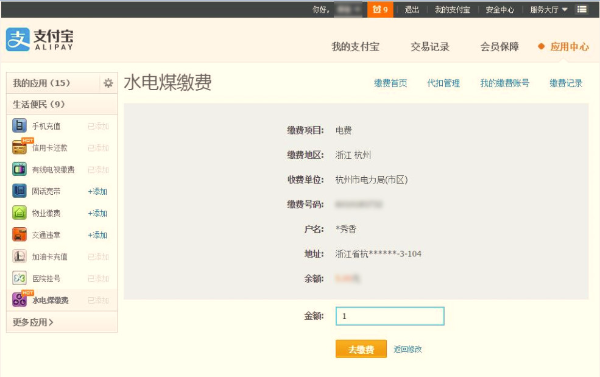Click the 水电煤缴费 page heading
600x377 pixels.
click(168, 82)
